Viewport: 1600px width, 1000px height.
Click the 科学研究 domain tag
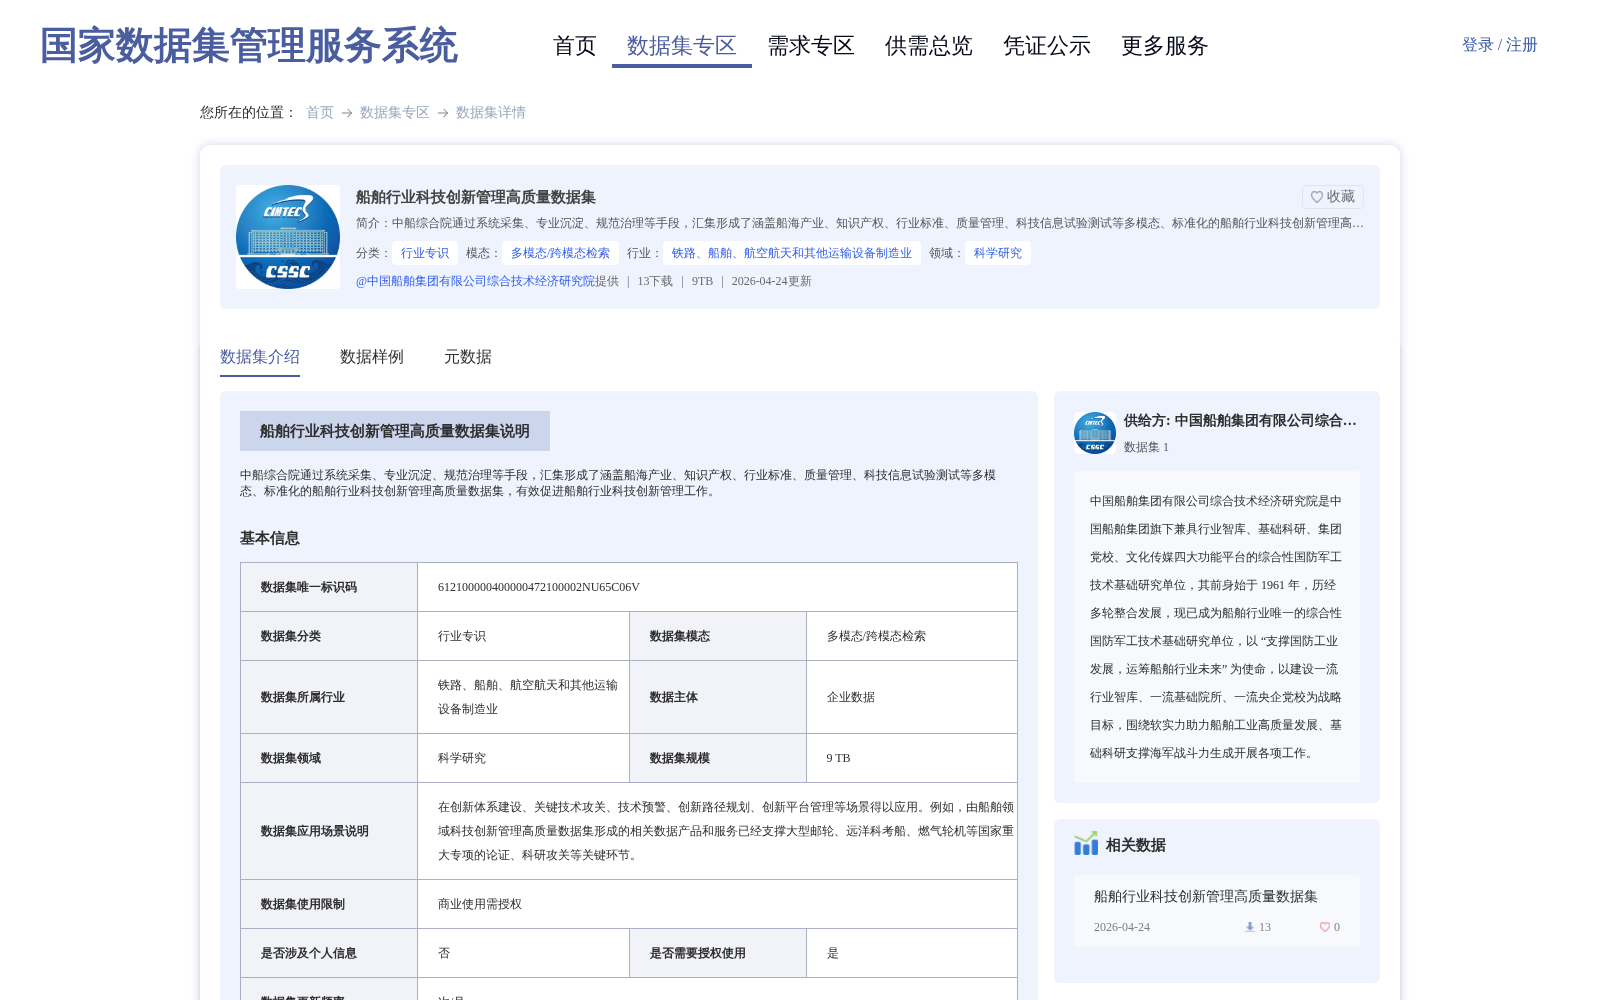(998, 253)
